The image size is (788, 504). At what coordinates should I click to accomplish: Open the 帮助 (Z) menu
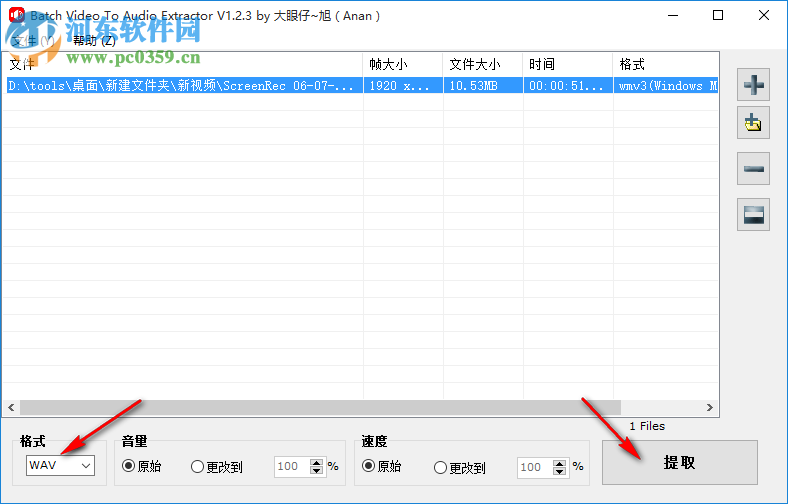click(94, 40)
